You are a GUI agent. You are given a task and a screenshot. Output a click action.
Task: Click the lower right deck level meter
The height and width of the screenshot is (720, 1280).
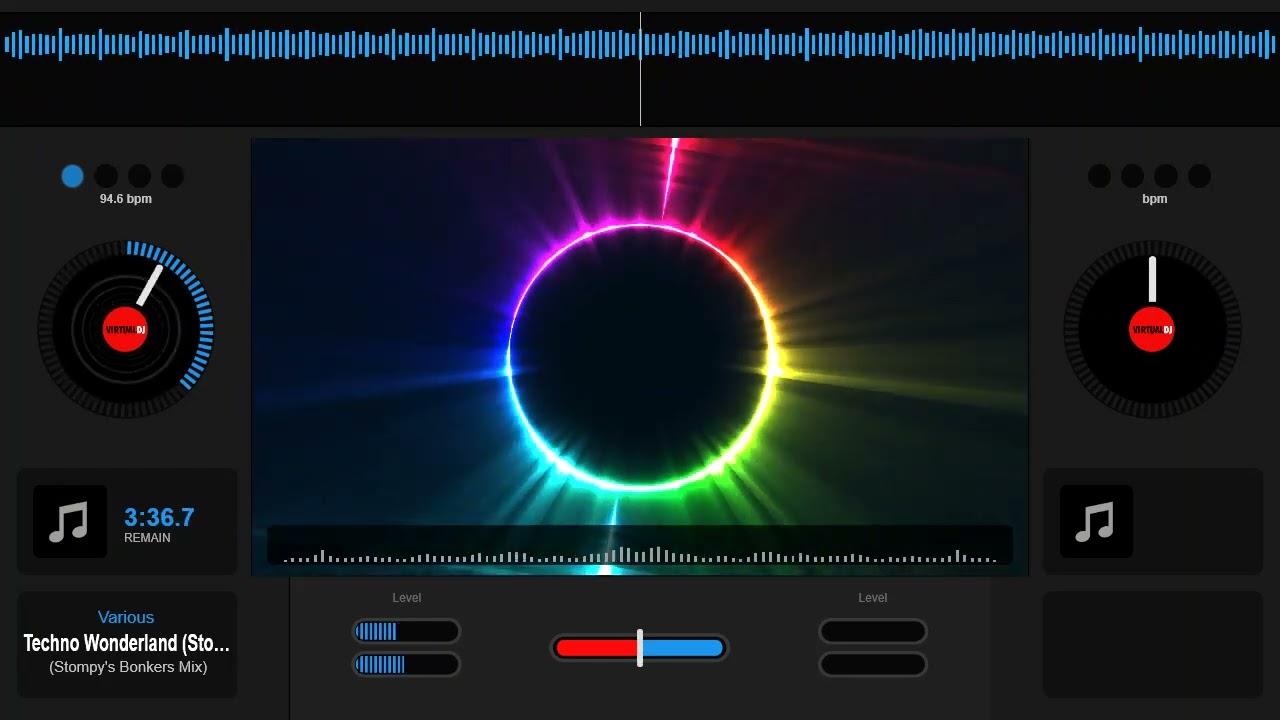[x=873, y=664]
